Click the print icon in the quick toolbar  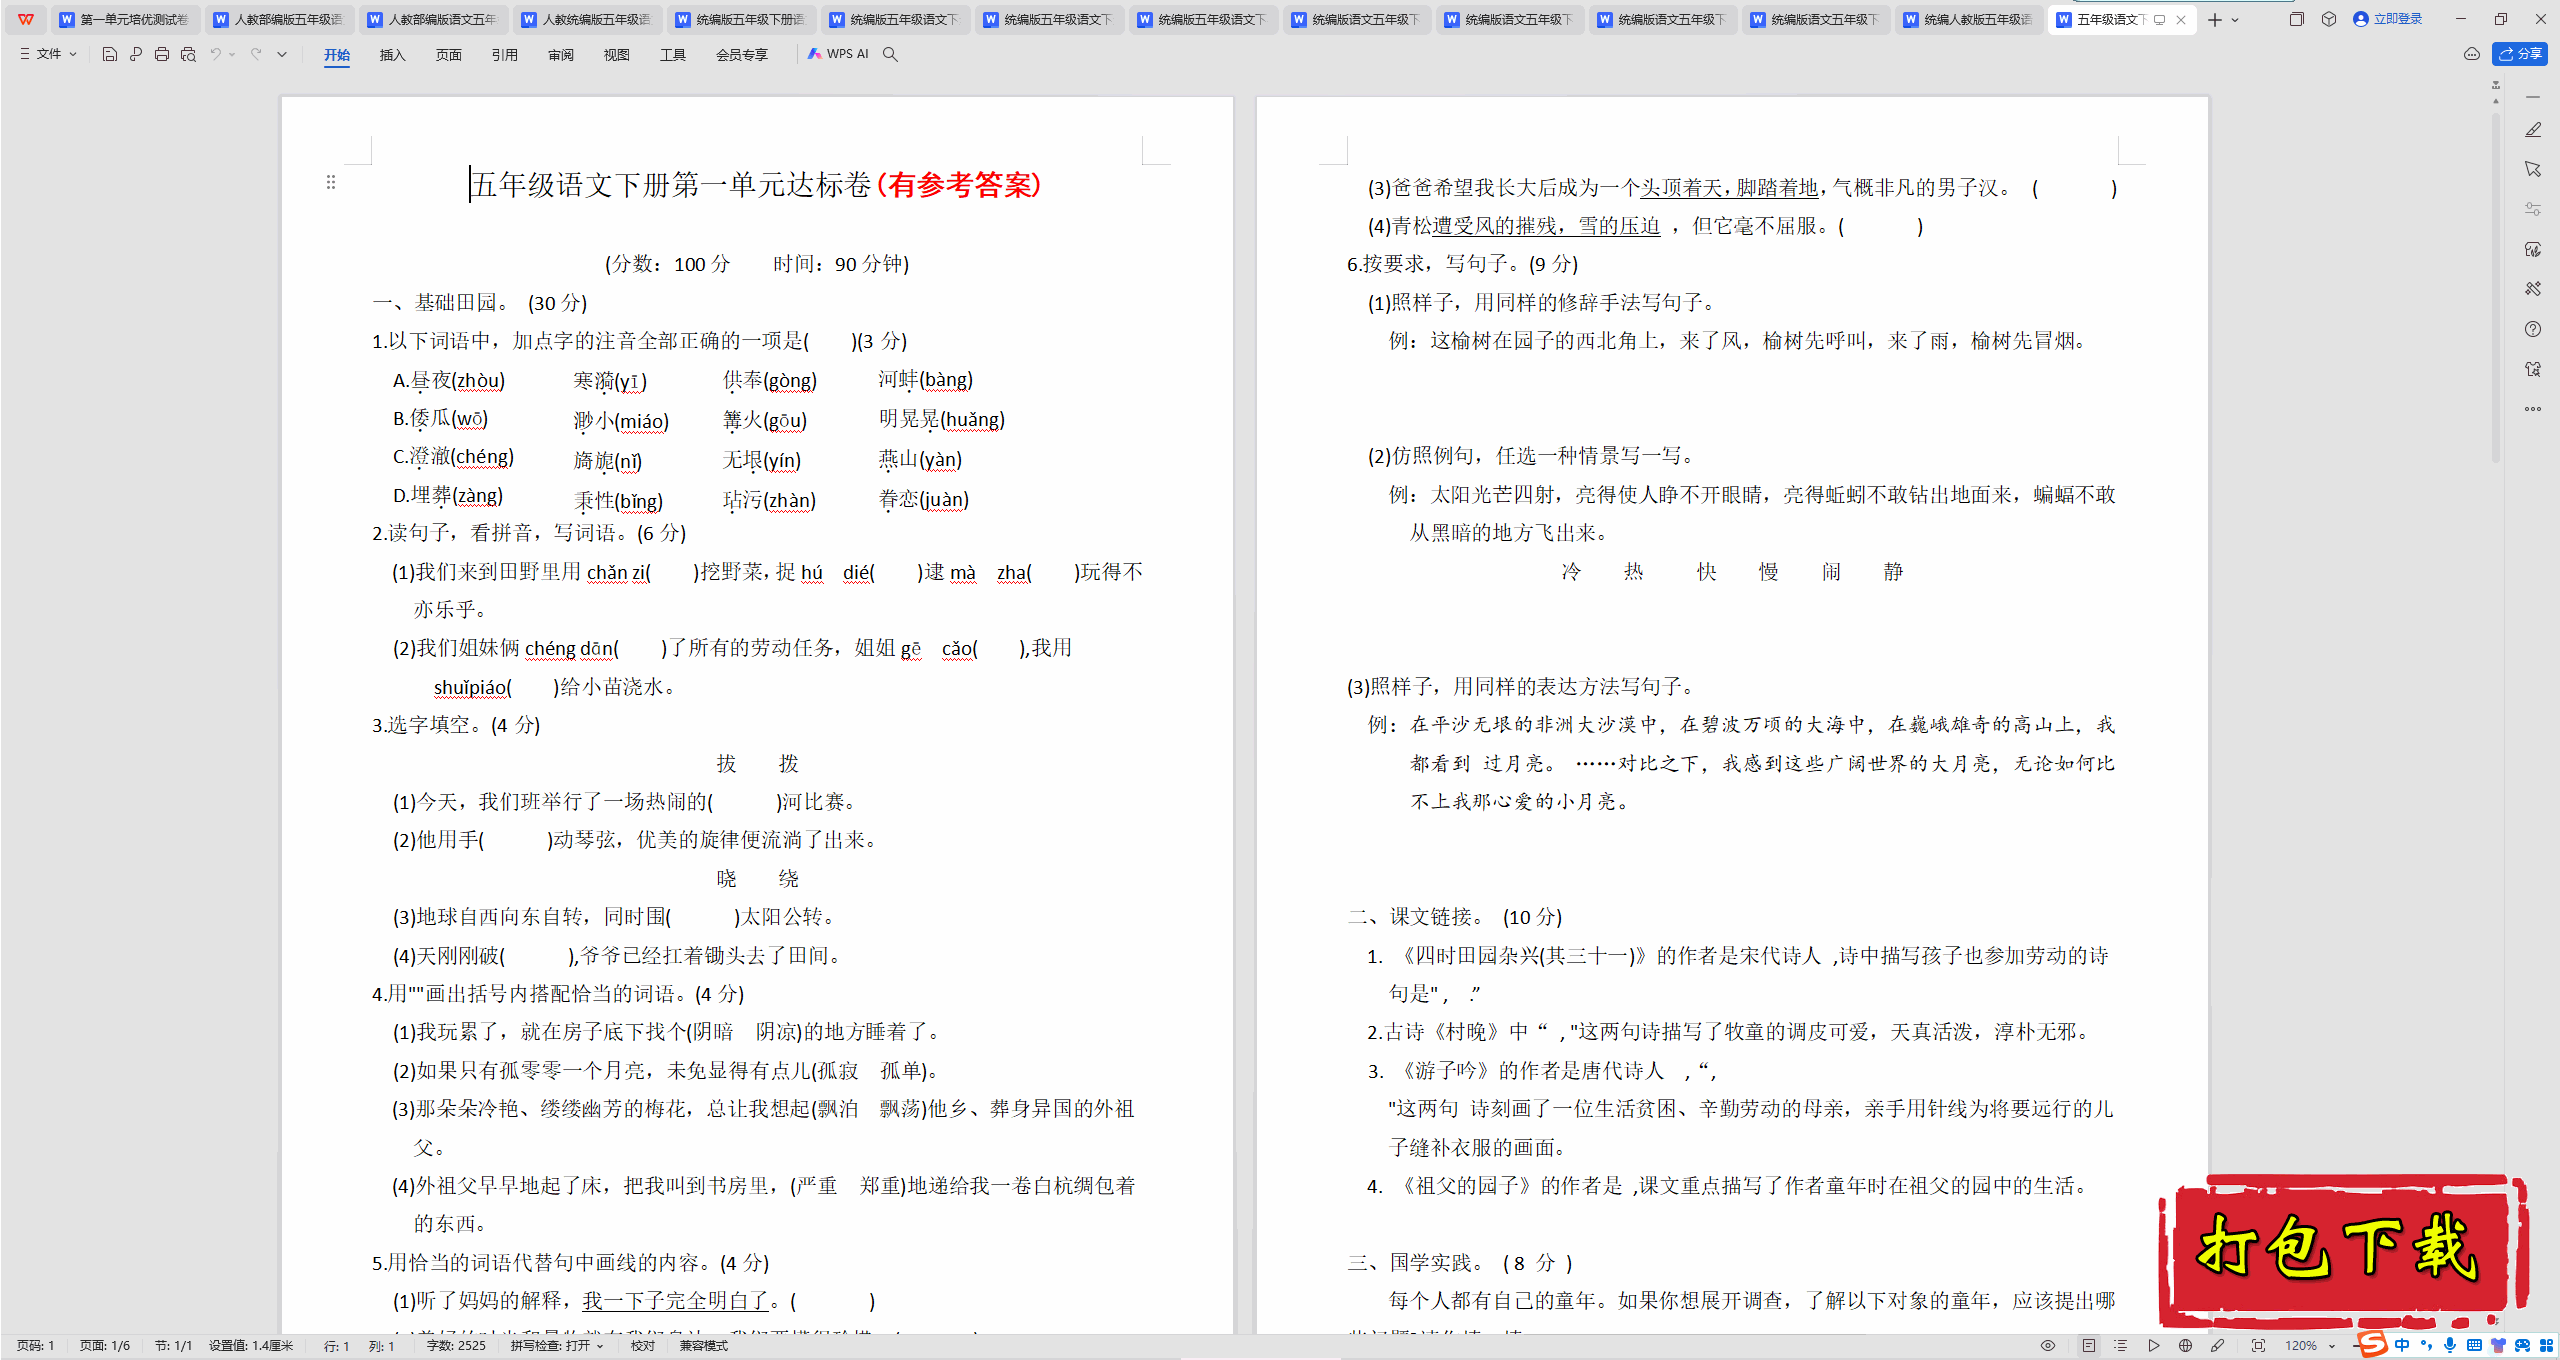[162, 54]
